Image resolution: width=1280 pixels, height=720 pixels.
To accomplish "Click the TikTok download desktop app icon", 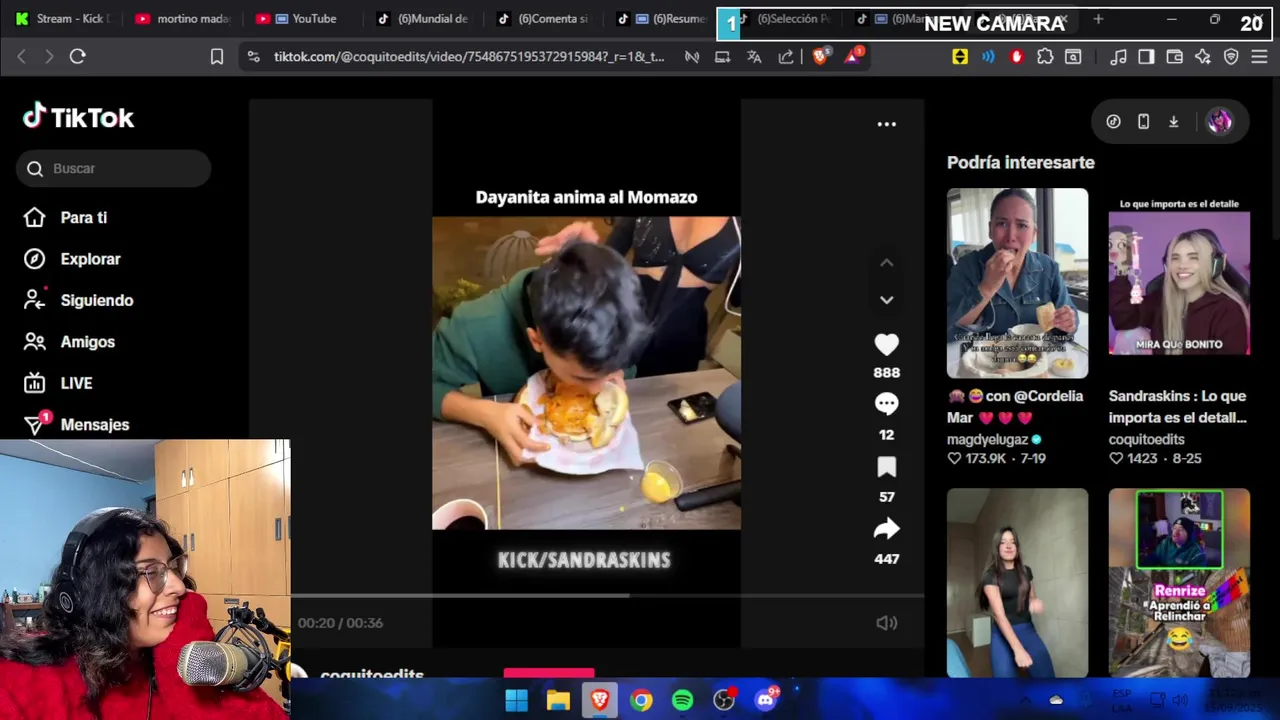I will (1173, 121).
